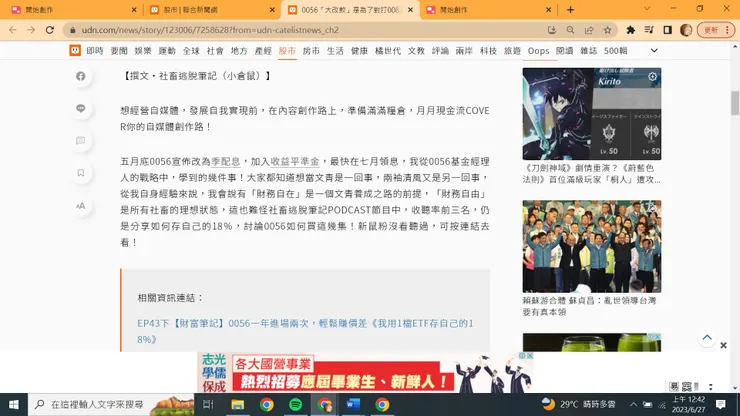
Task: Reload the current page
Action: coord(50,30)
